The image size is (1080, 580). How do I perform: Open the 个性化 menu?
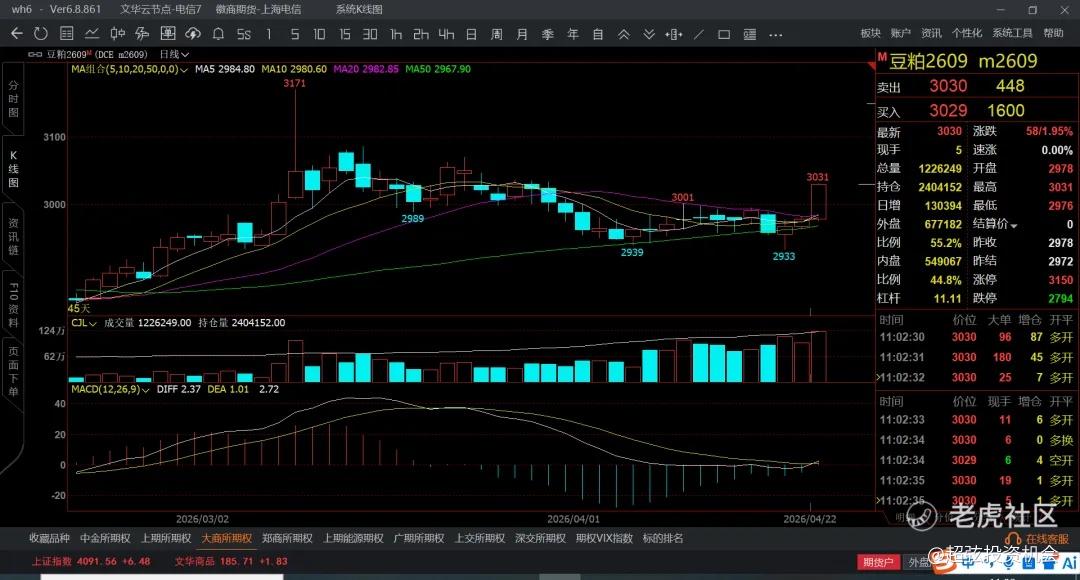[966, 33]
